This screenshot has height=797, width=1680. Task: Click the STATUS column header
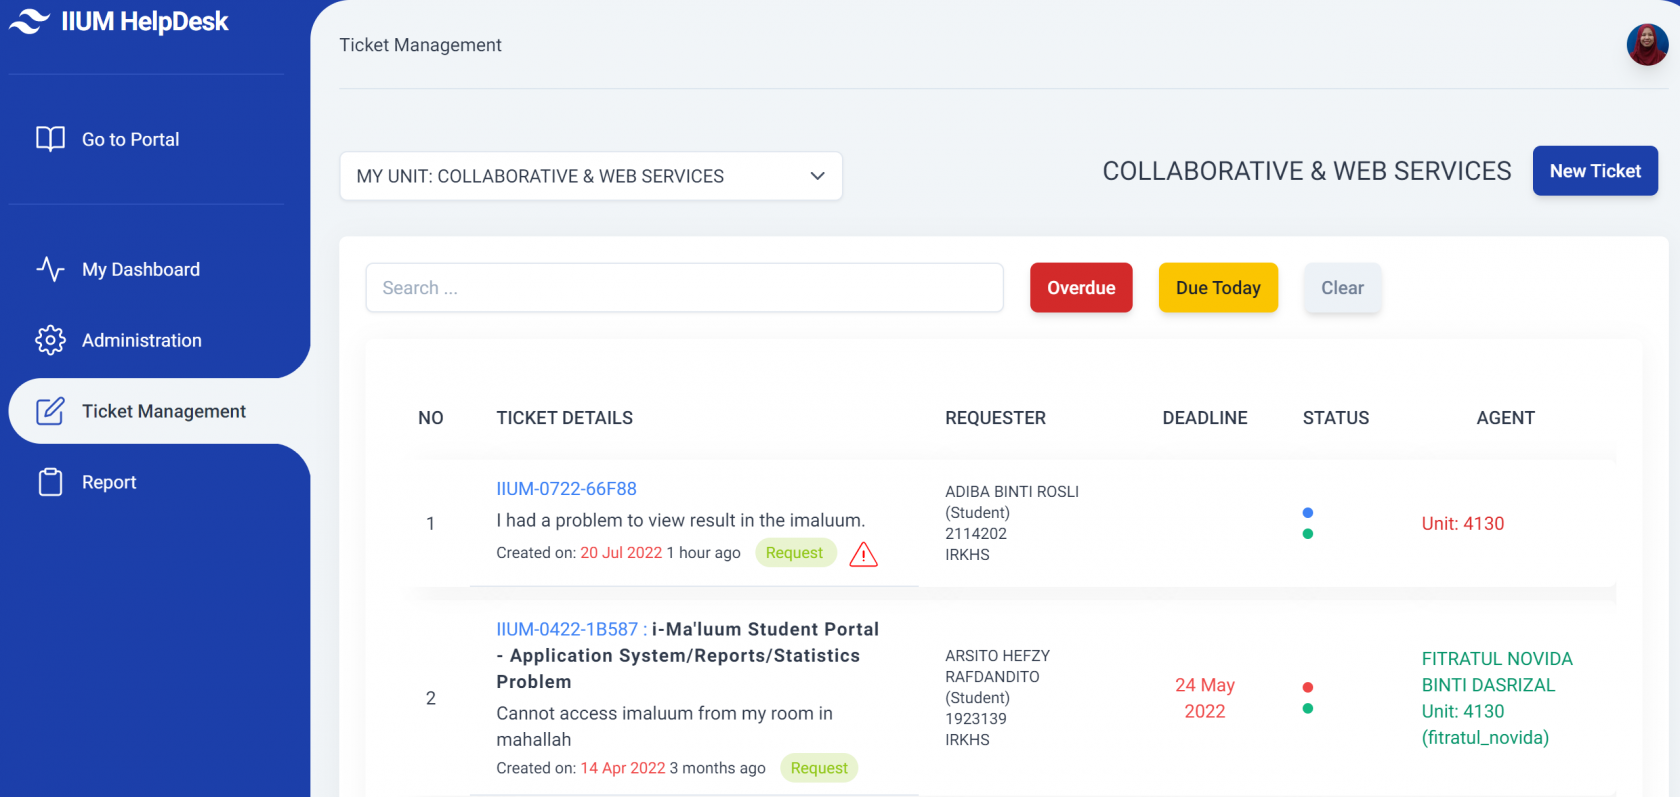coord(1336,418)
